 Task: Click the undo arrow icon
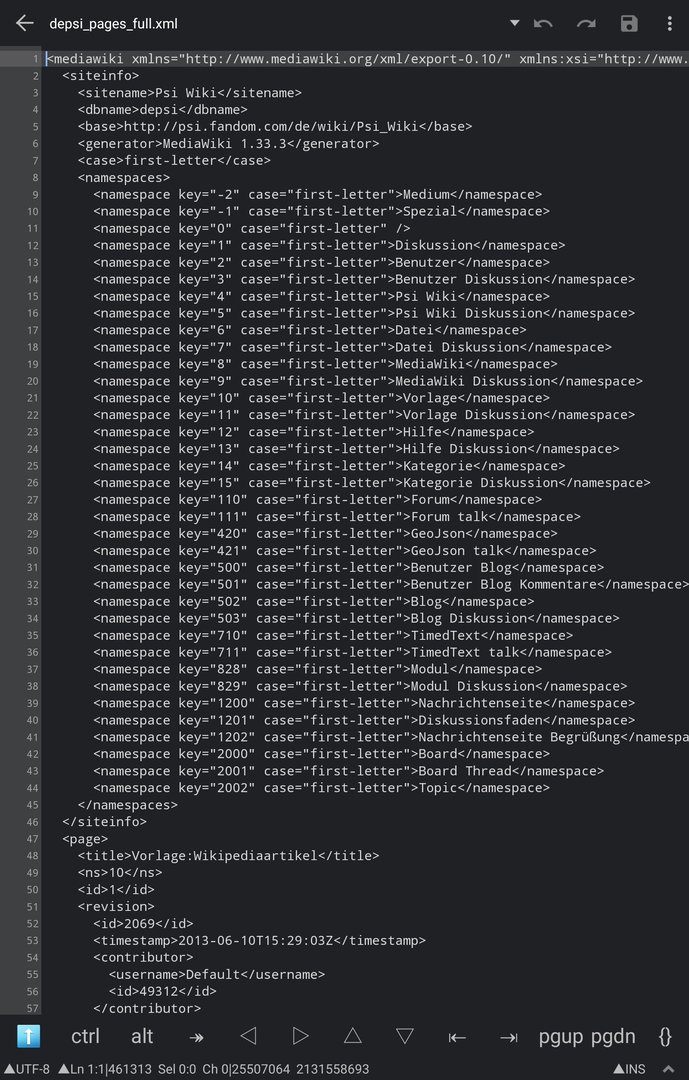[x=543, y=24]
